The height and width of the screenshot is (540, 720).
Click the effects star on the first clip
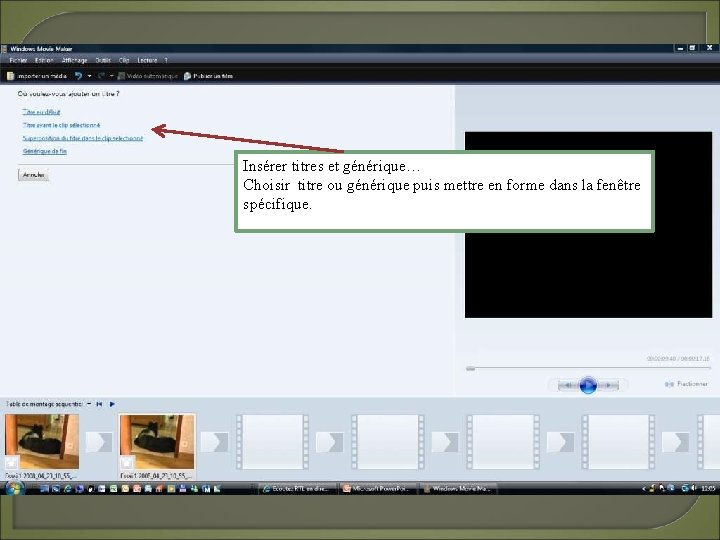(12, 462)
